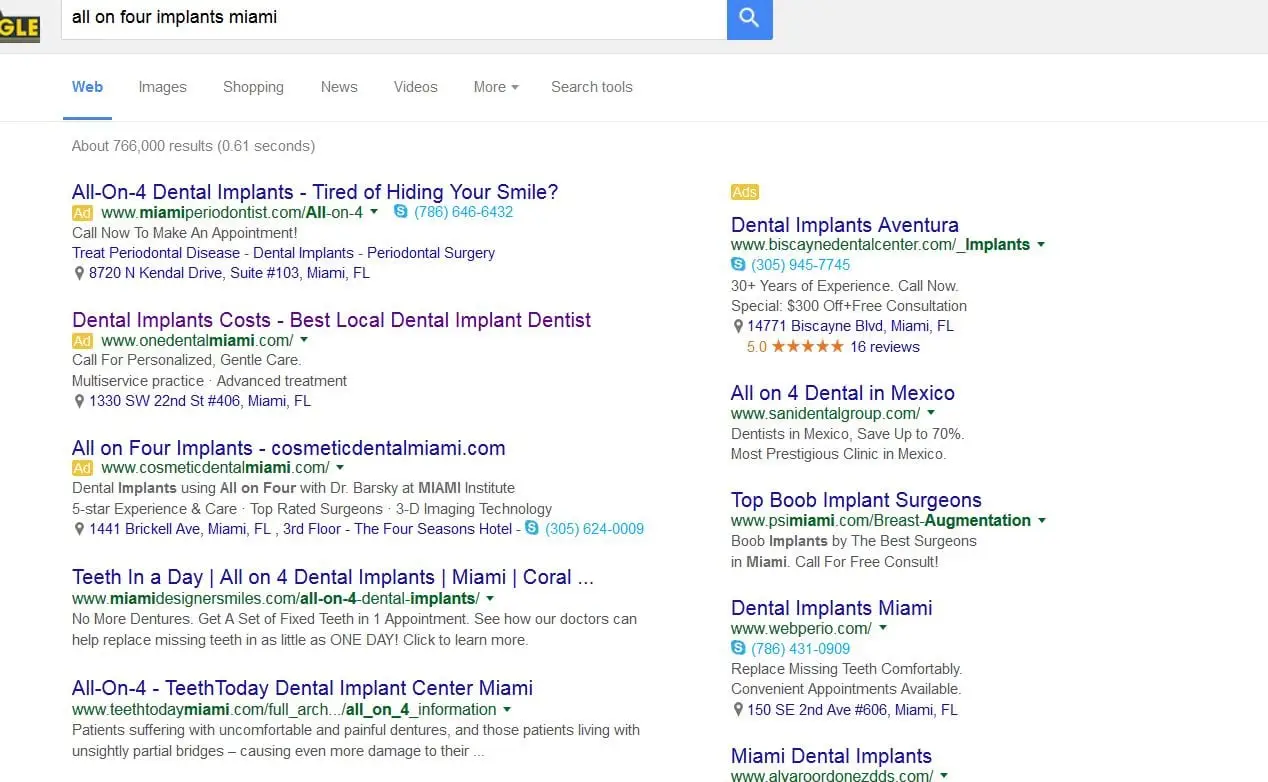Click map pin beside 150 SE 2nd Ave
This screenshot has height=782, width=1268.
click(x=738, y=710)
